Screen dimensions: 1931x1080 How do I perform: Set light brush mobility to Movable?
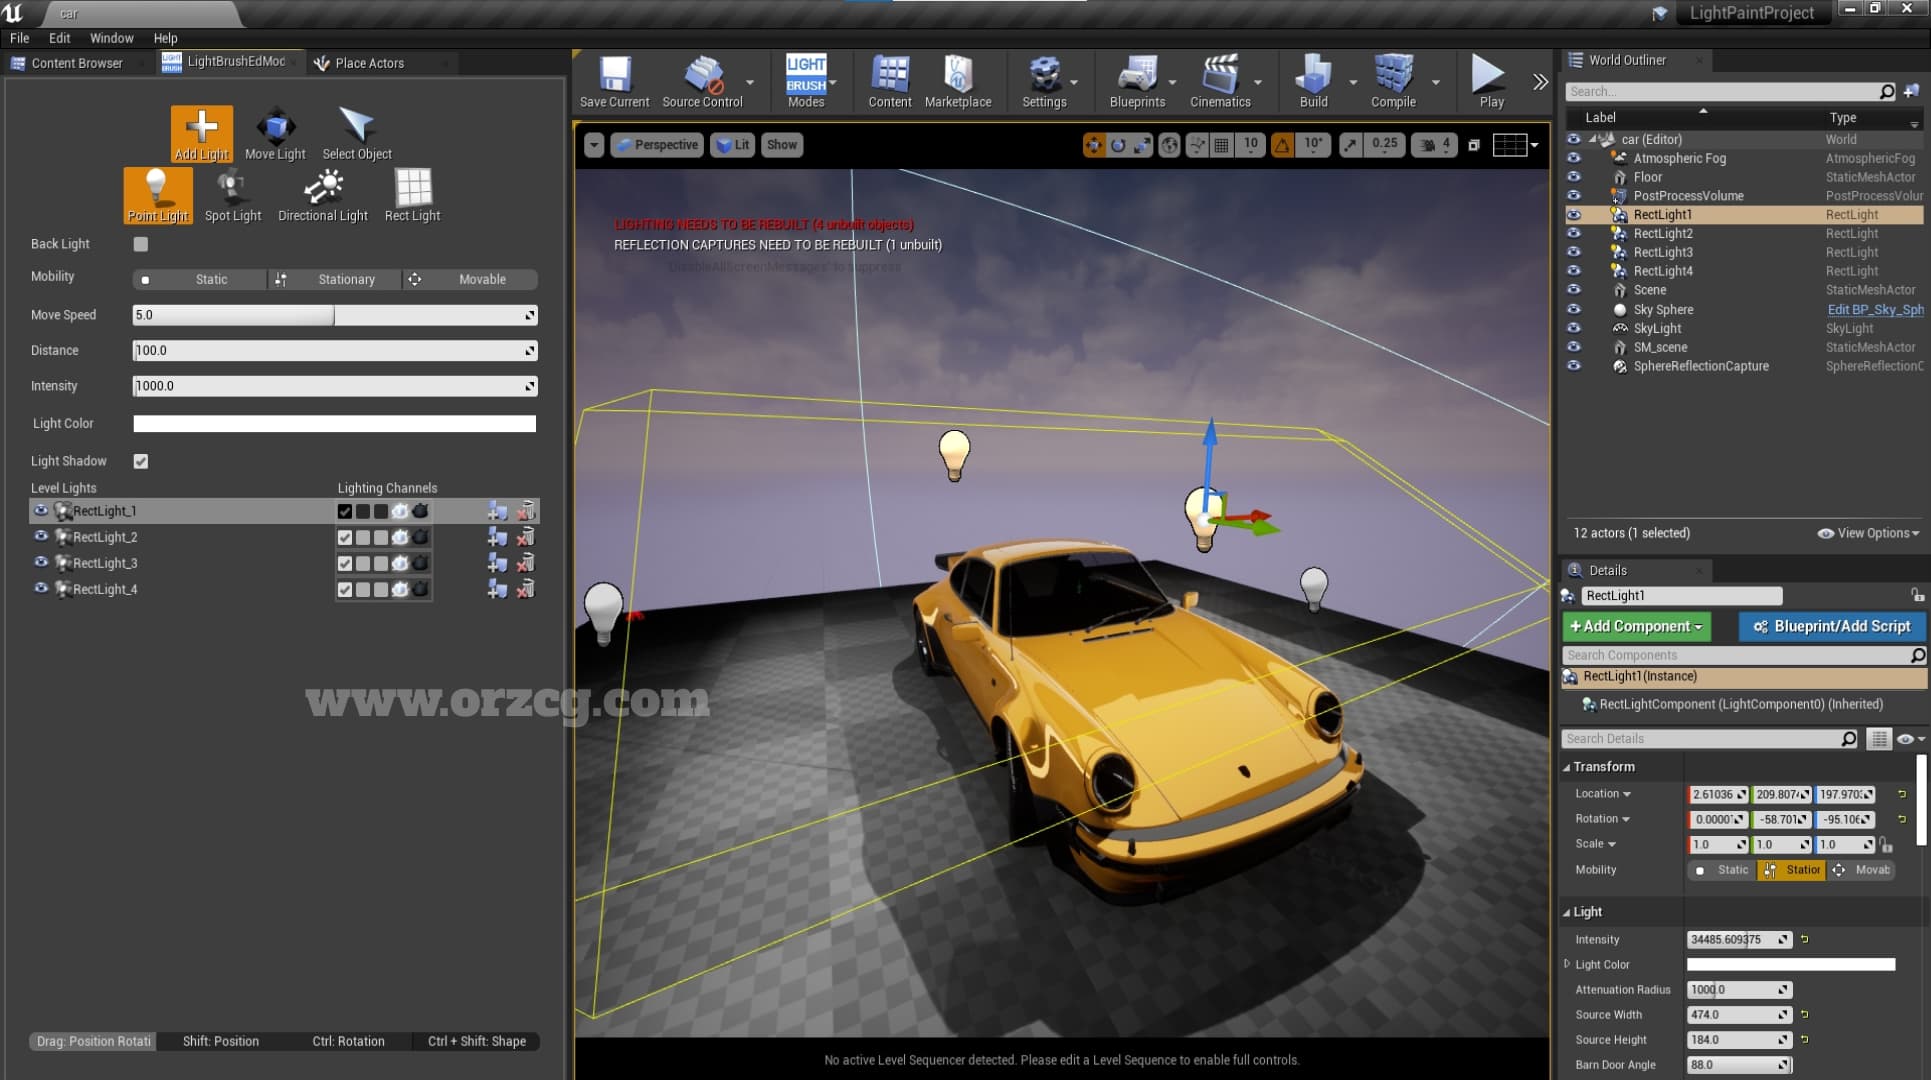(470, 279)
